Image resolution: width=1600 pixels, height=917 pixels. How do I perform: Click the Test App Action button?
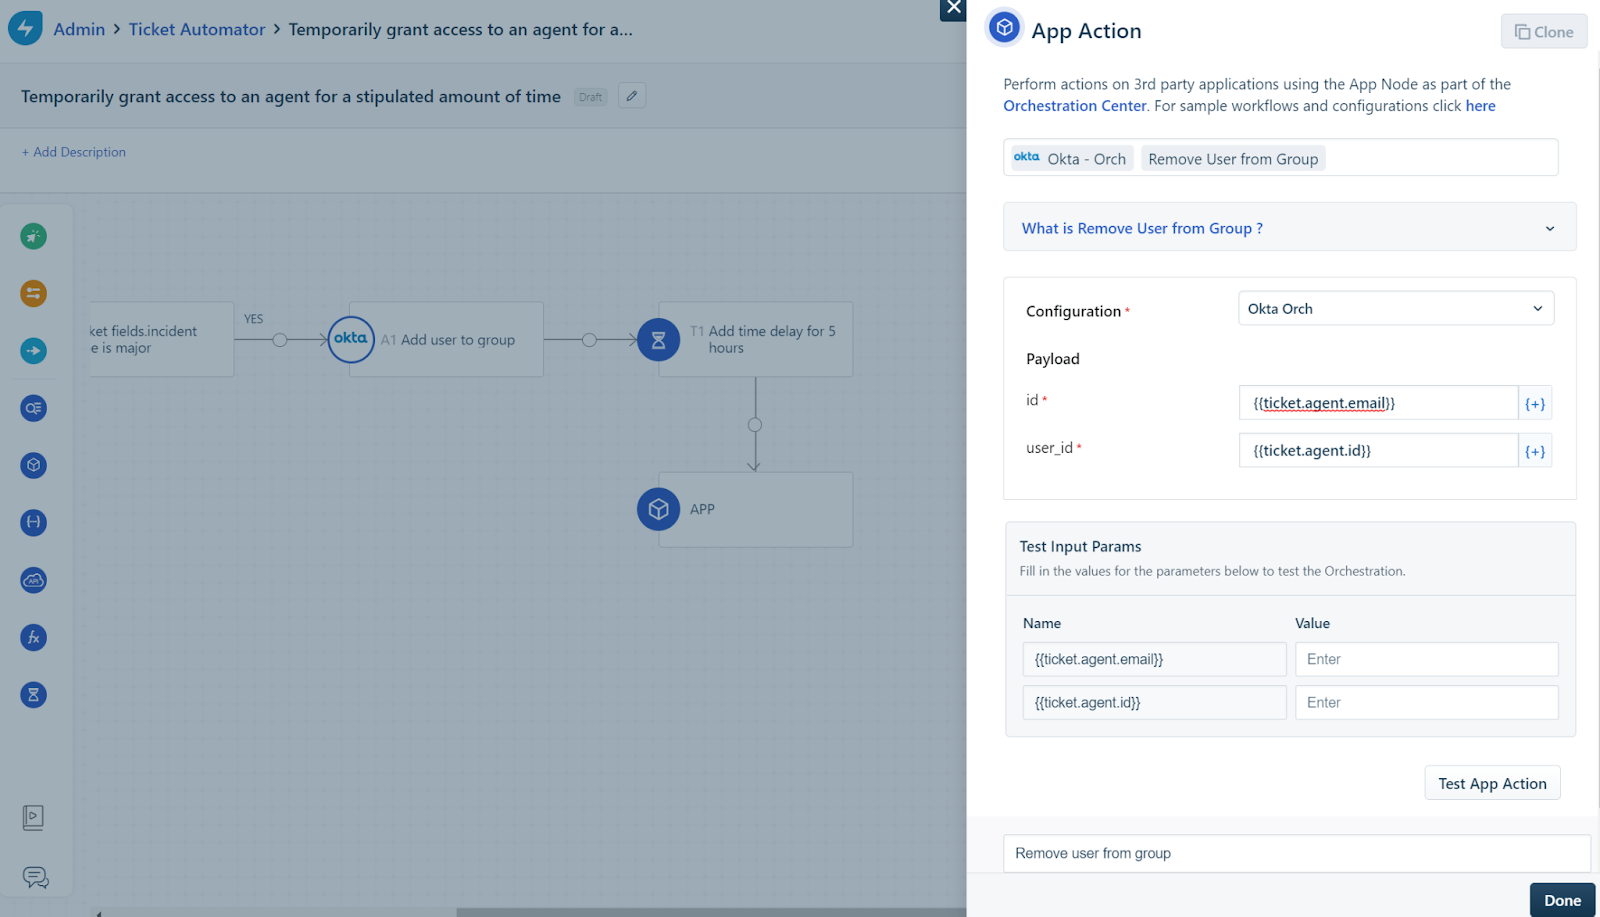click(1492, 783)
